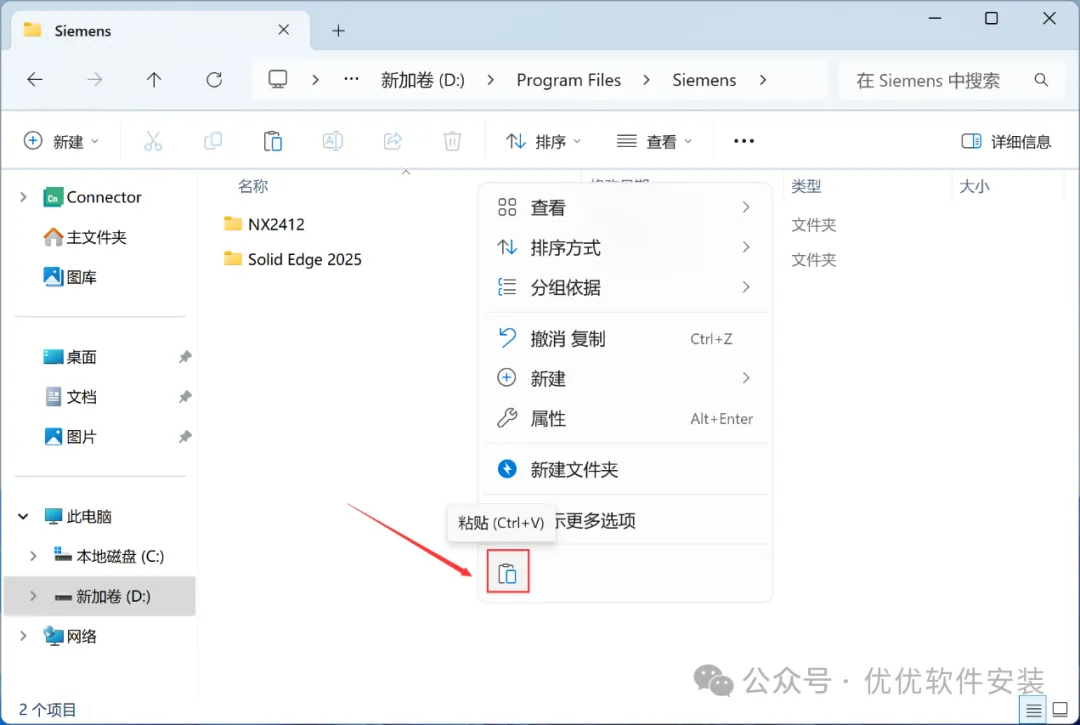Expand 本地磁盘 (C:) tree node

click(x=33, y=556)
